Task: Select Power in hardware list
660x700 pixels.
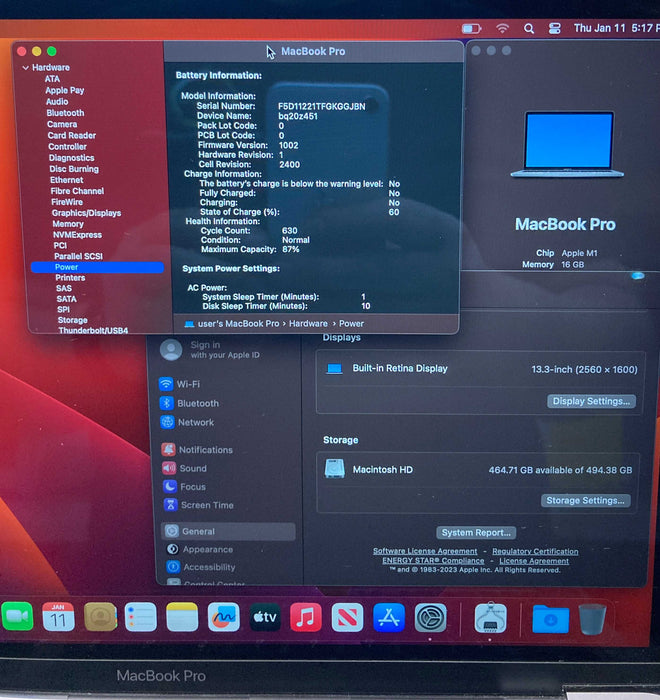Action: pos(97,267)
